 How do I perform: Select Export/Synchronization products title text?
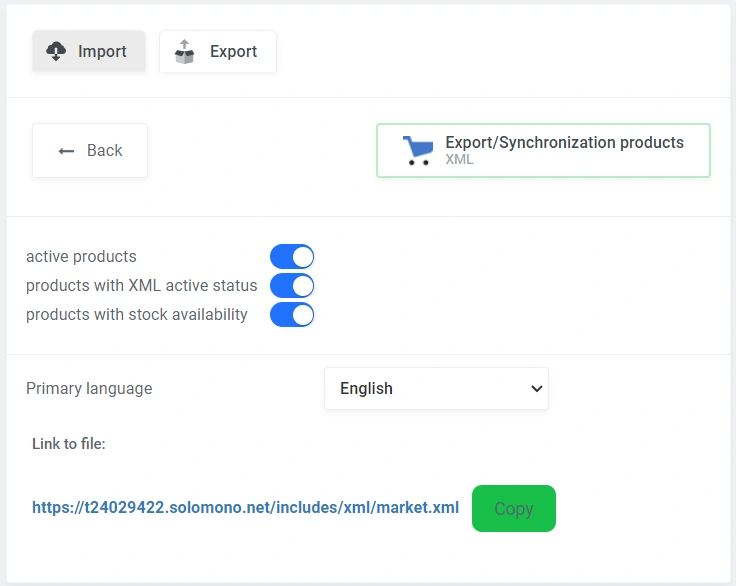pyautogui.click(x=564, y=142)
